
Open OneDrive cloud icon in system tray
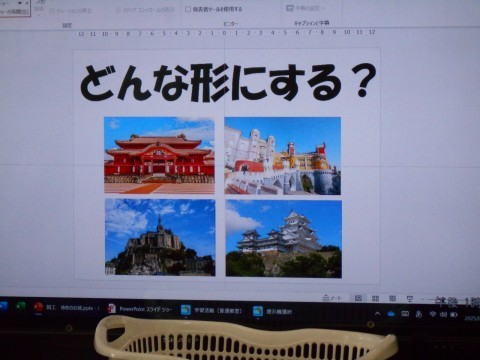click(x=391, y=314)
